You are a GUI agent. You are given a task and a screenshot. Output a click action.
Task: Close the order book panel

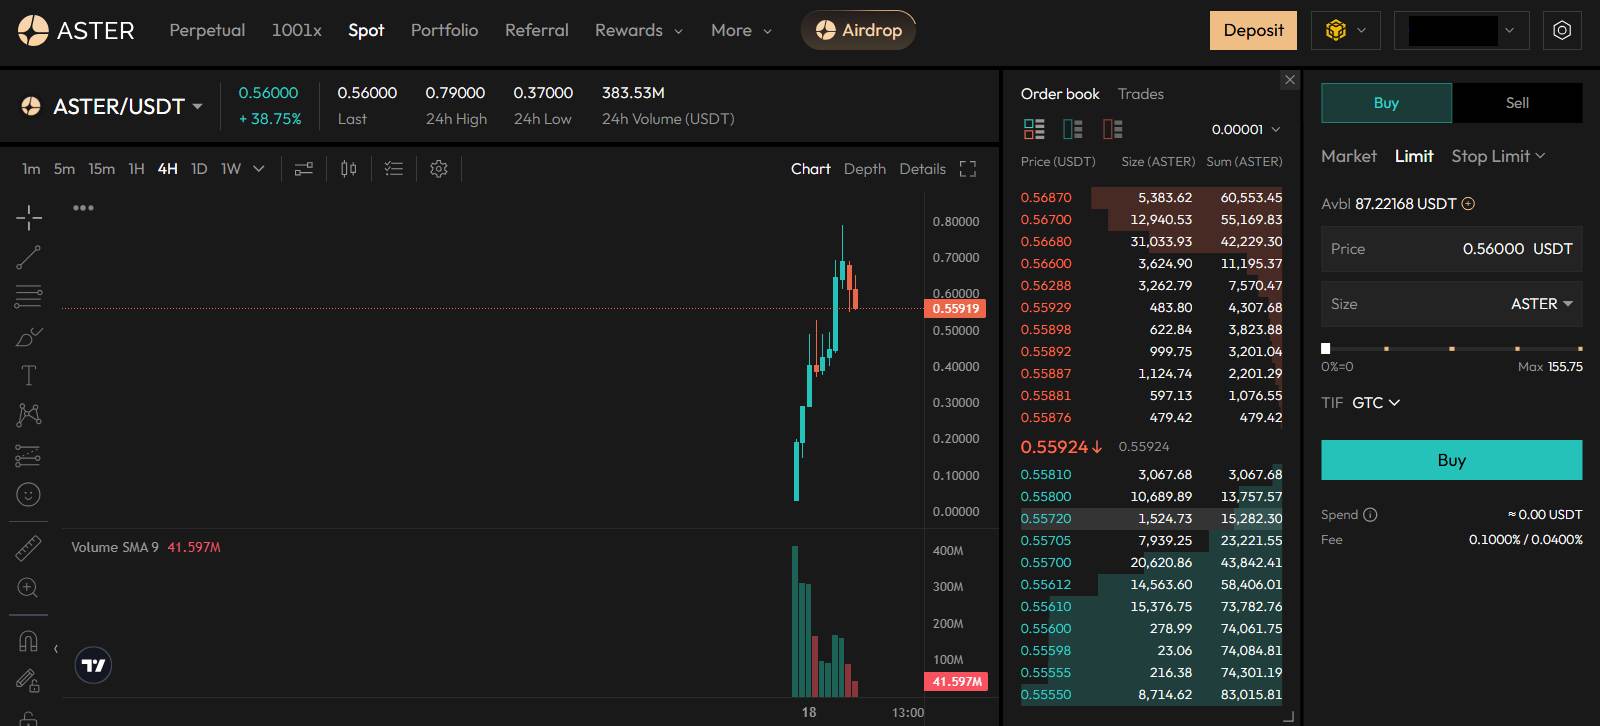[1290, 80]
